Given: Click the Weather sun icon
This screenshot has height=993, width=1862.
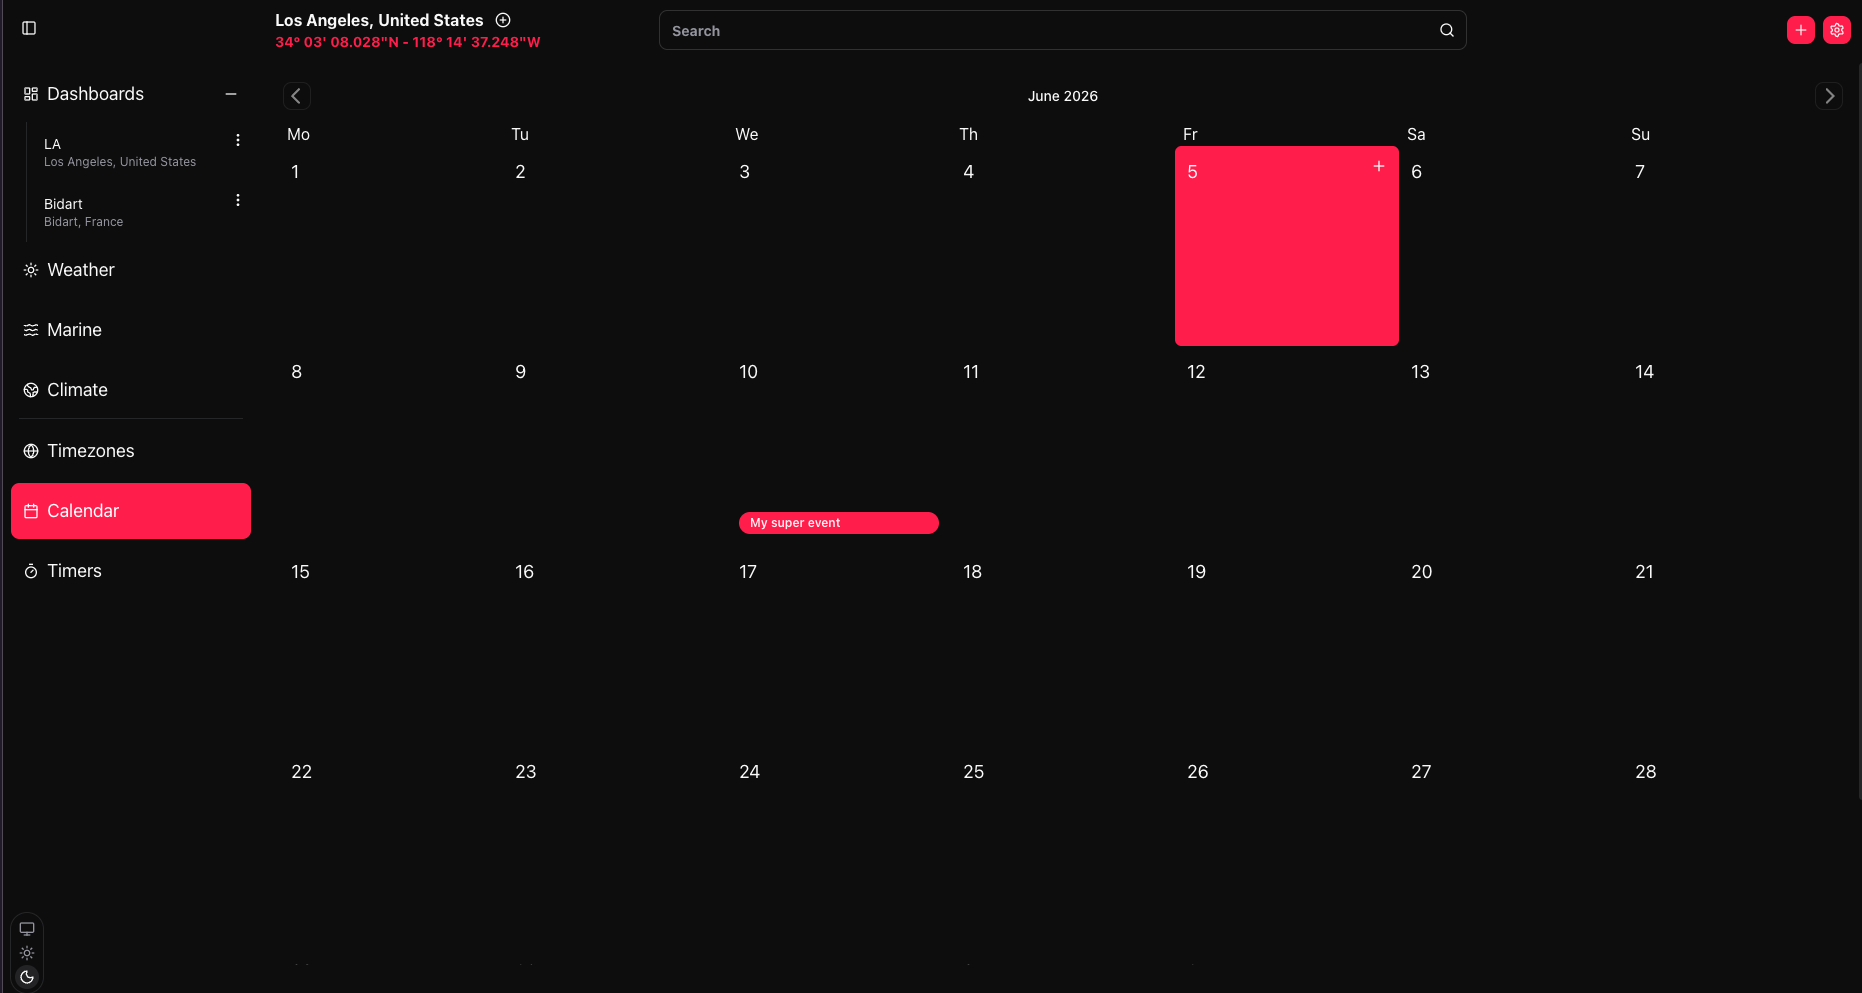Looking at the screenshot, I should point(31,270).
